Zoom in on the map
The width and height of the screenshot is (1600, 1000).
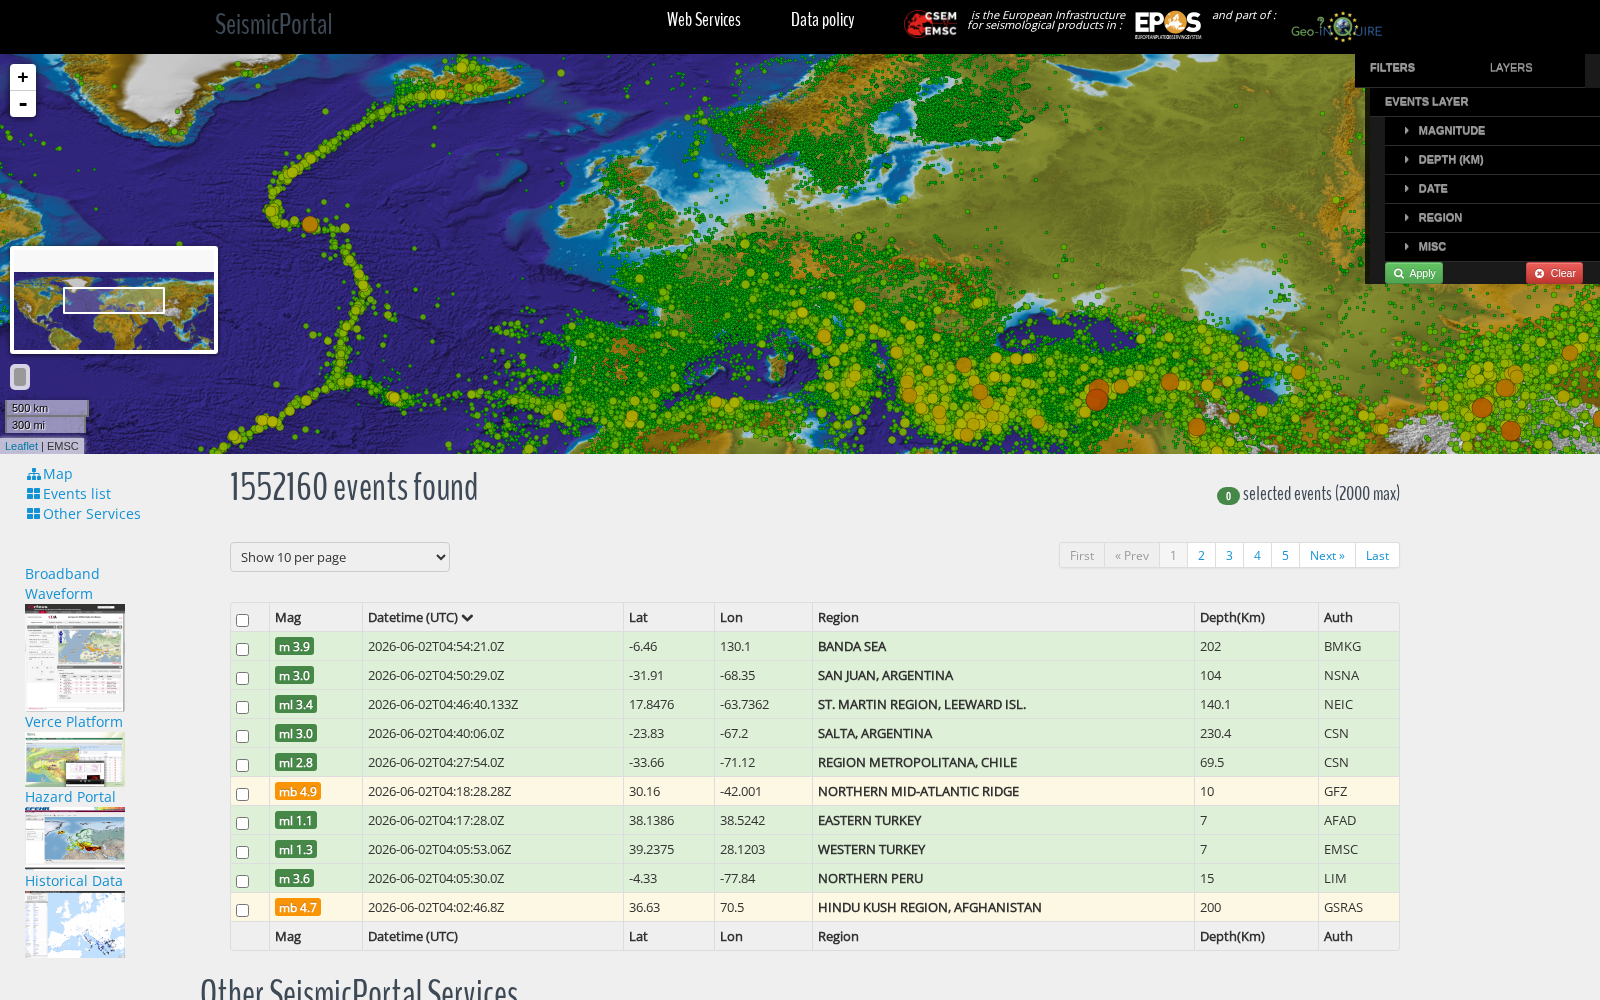(23, 77)
